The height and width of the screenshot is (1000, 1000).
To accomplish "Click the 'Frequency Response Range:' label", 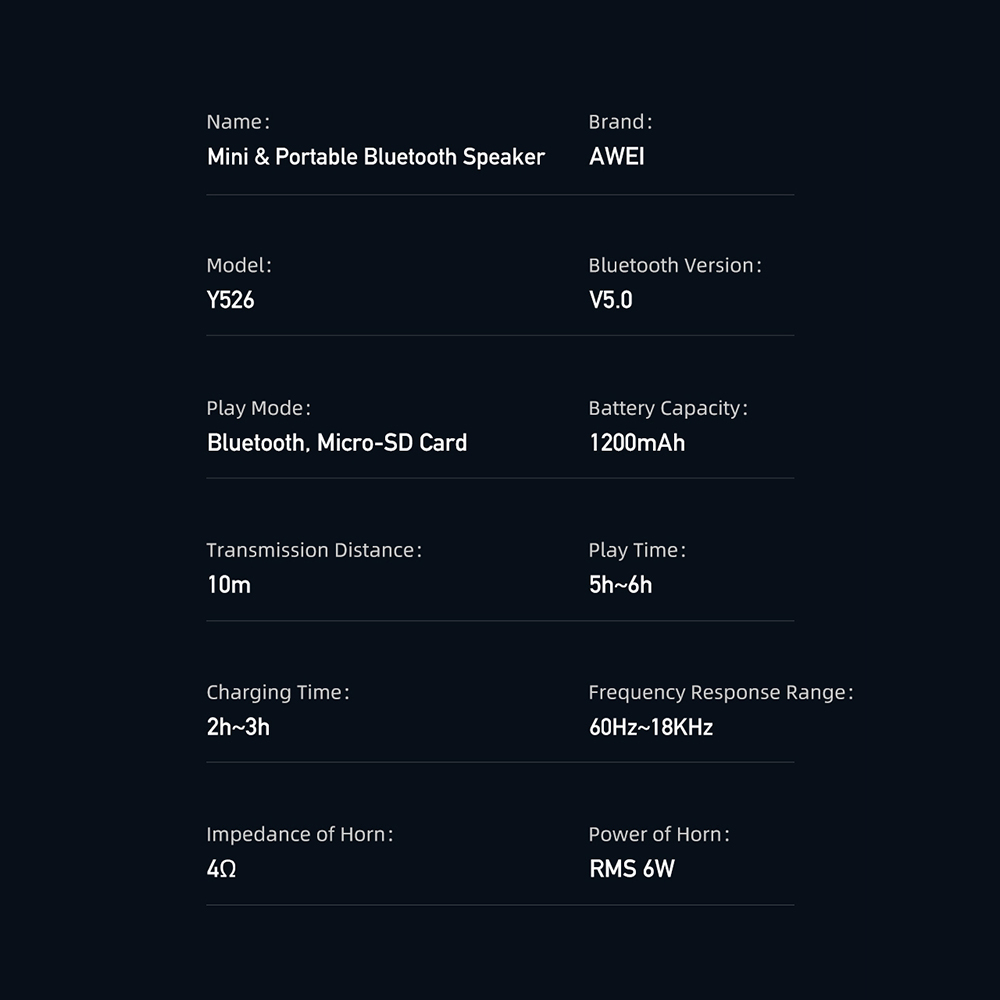I will pyautogui.click(x=721, y=692).
